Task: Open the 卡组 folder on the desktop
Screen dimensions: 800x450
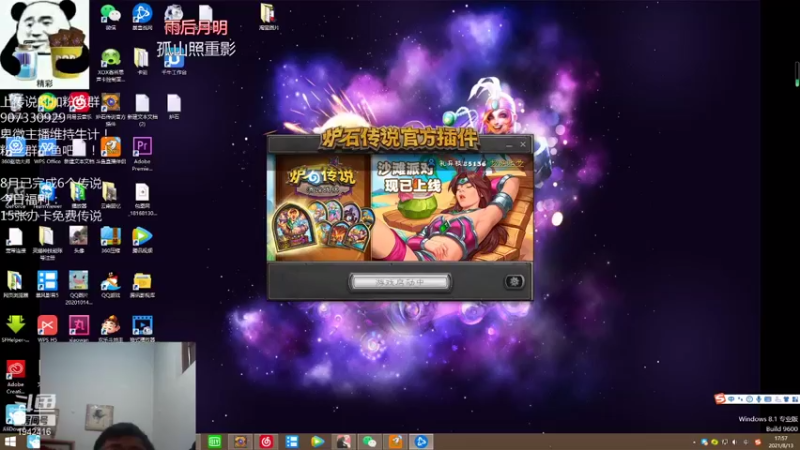Action: click(x=142, y=61)
